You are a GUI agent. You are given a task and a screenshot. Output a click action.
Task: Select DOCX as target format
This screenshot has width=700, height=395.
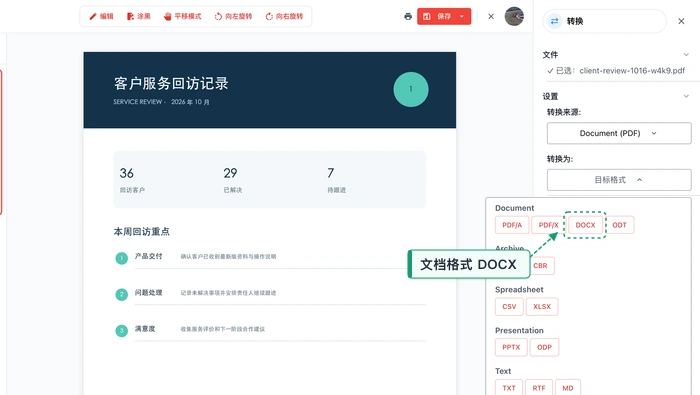coord(585,225)
